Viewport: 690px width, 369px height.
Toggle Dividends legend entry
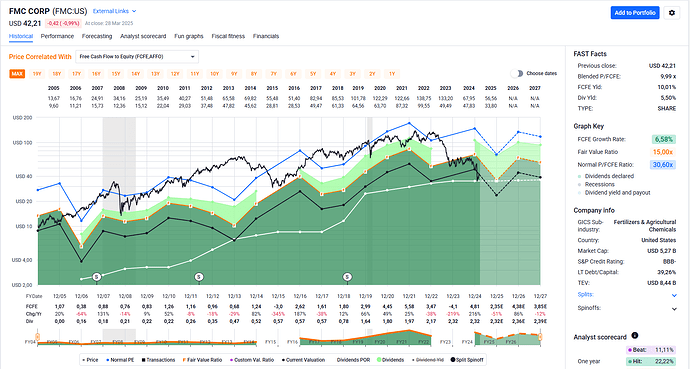tap(391, 360)
